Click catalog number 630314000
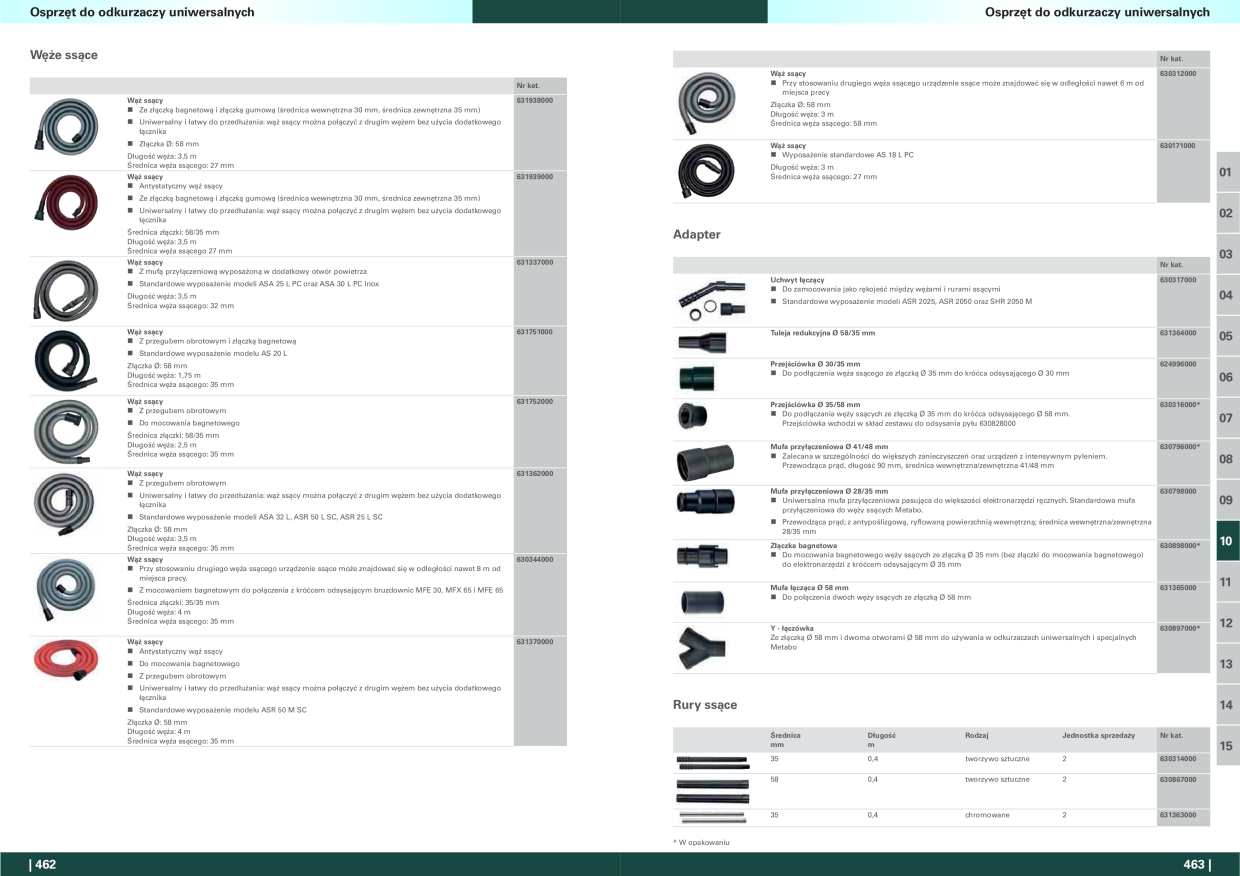Image resolution: width=1240 pixels, height=876 pixels. 1179,759
